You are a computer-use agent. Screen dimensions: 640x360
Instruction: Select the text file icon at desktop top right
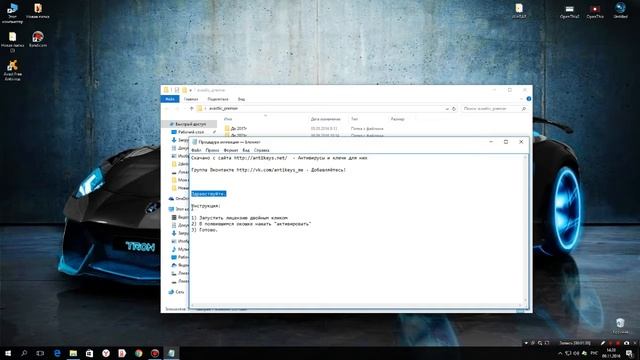point(519,11)
